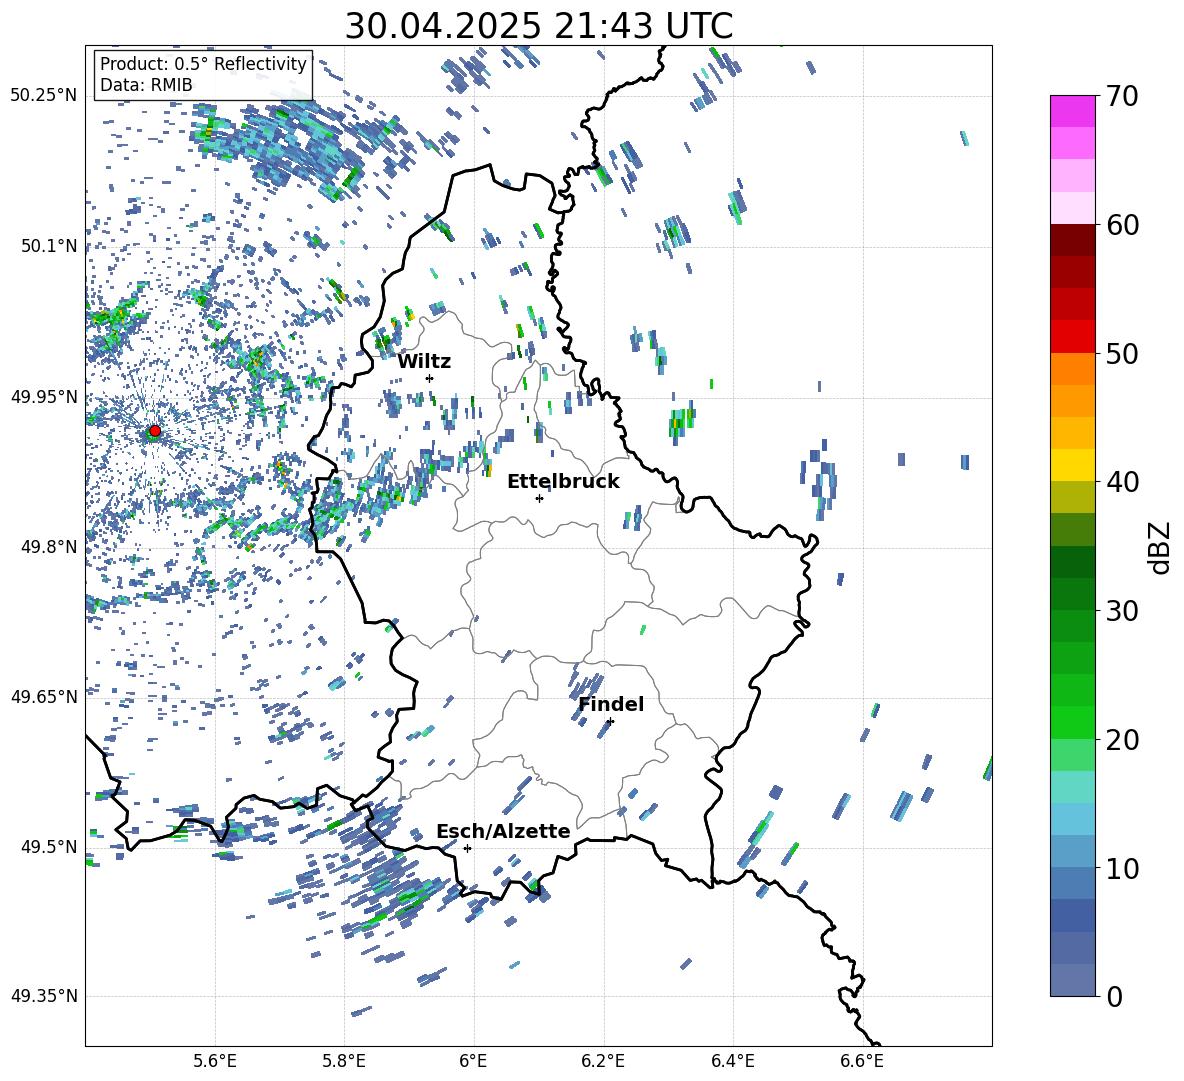Click the Esch/Alzette city label

pos(503,831)
